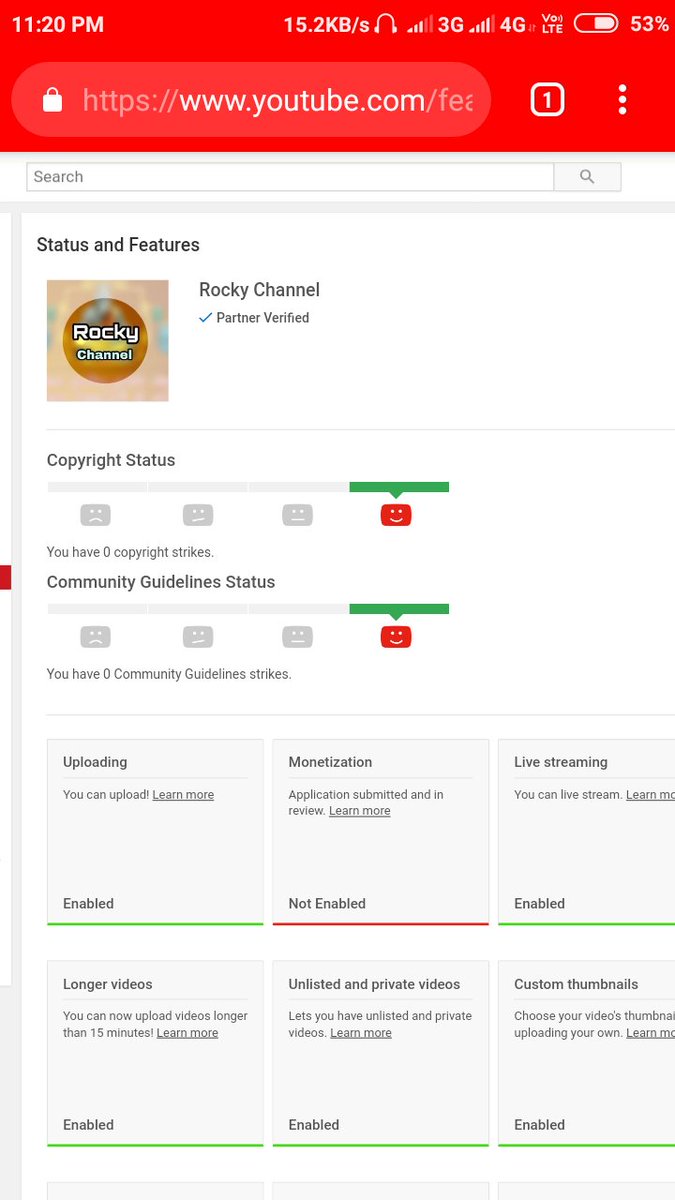Screen dimensions: 675x1200
Task: Tap the neutral face icon under Copyright Status
Action: tap(297, 515)
